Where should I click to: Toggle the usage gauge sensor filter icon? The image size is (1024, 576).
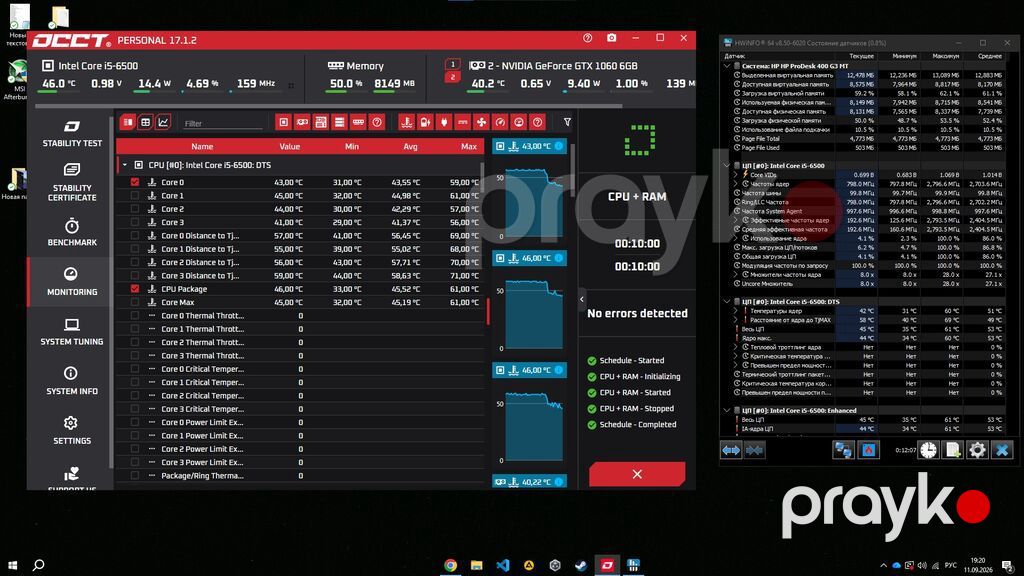point(519,122)
